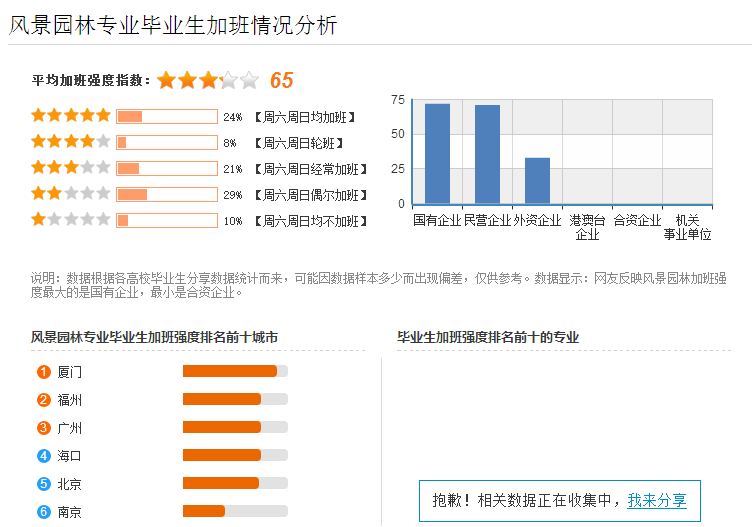This screenshot has width=754, height=527.
Task: Click the 8% progress bar
Action: [167, 142]
